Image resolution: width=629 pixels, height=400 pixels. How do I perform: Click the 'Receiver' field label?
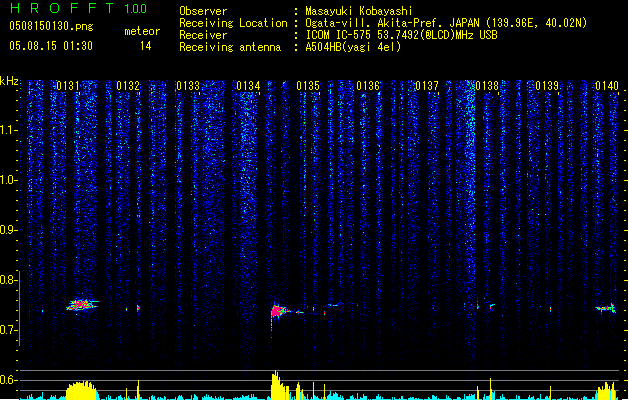[203, 35]
